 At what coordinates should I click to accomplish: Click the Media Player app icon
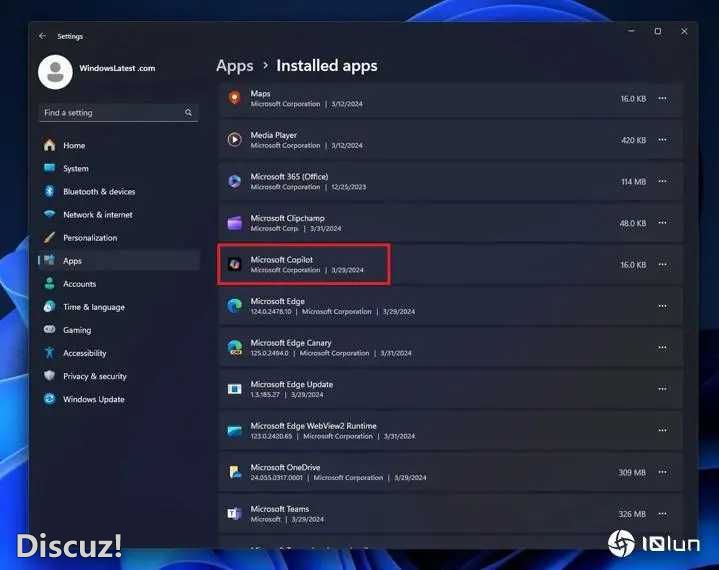click(234, 139)
